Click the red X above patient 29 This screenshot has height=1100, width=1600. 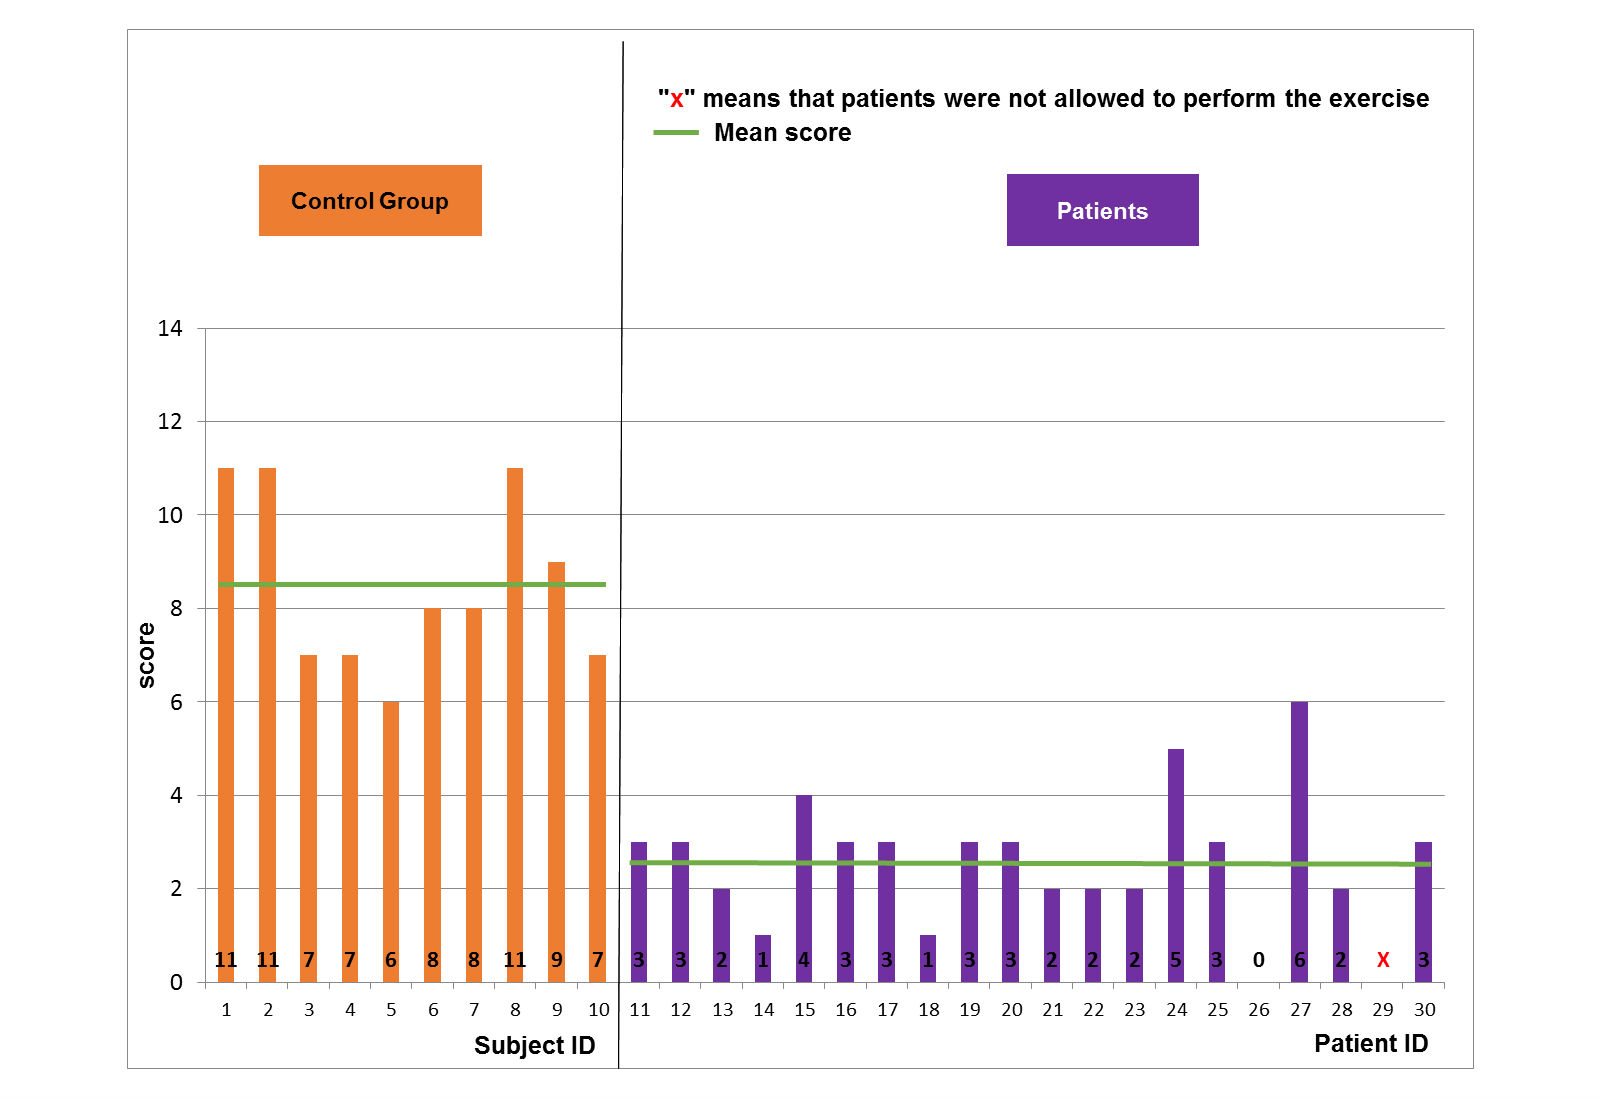[1383, 960]
